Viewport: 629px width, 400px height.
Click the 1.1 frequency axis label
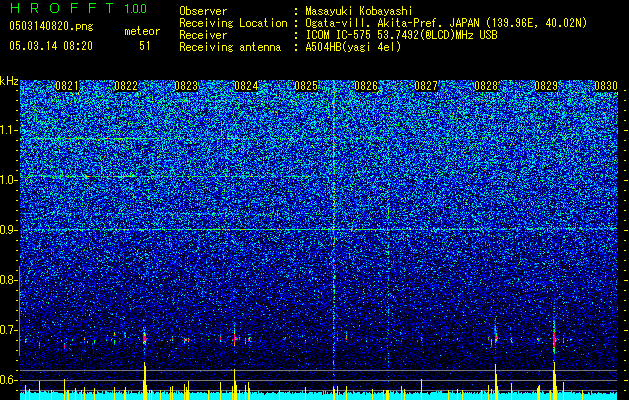click(9, 130)
